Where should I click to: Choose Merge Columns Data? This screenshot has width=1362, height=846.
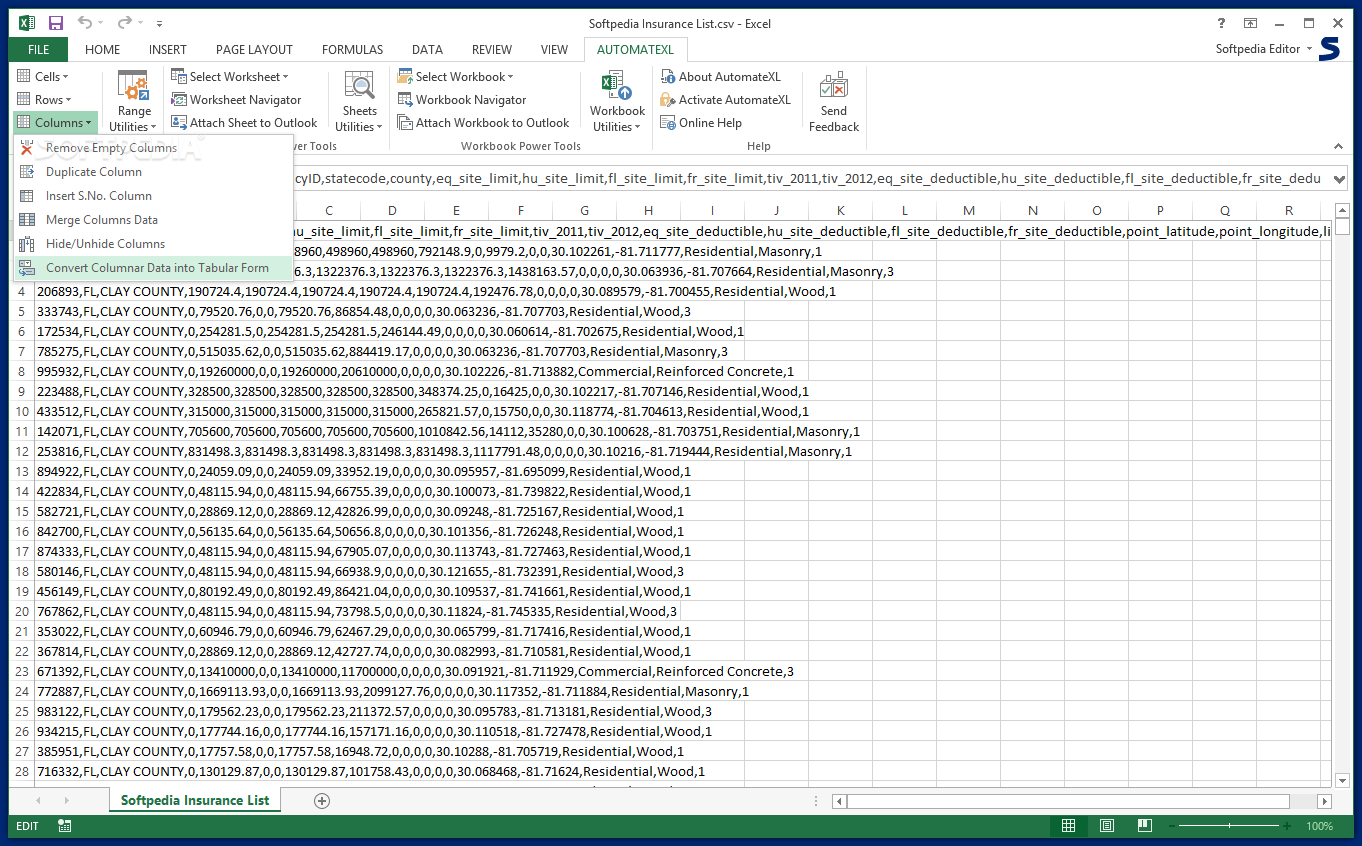[153, 220]
